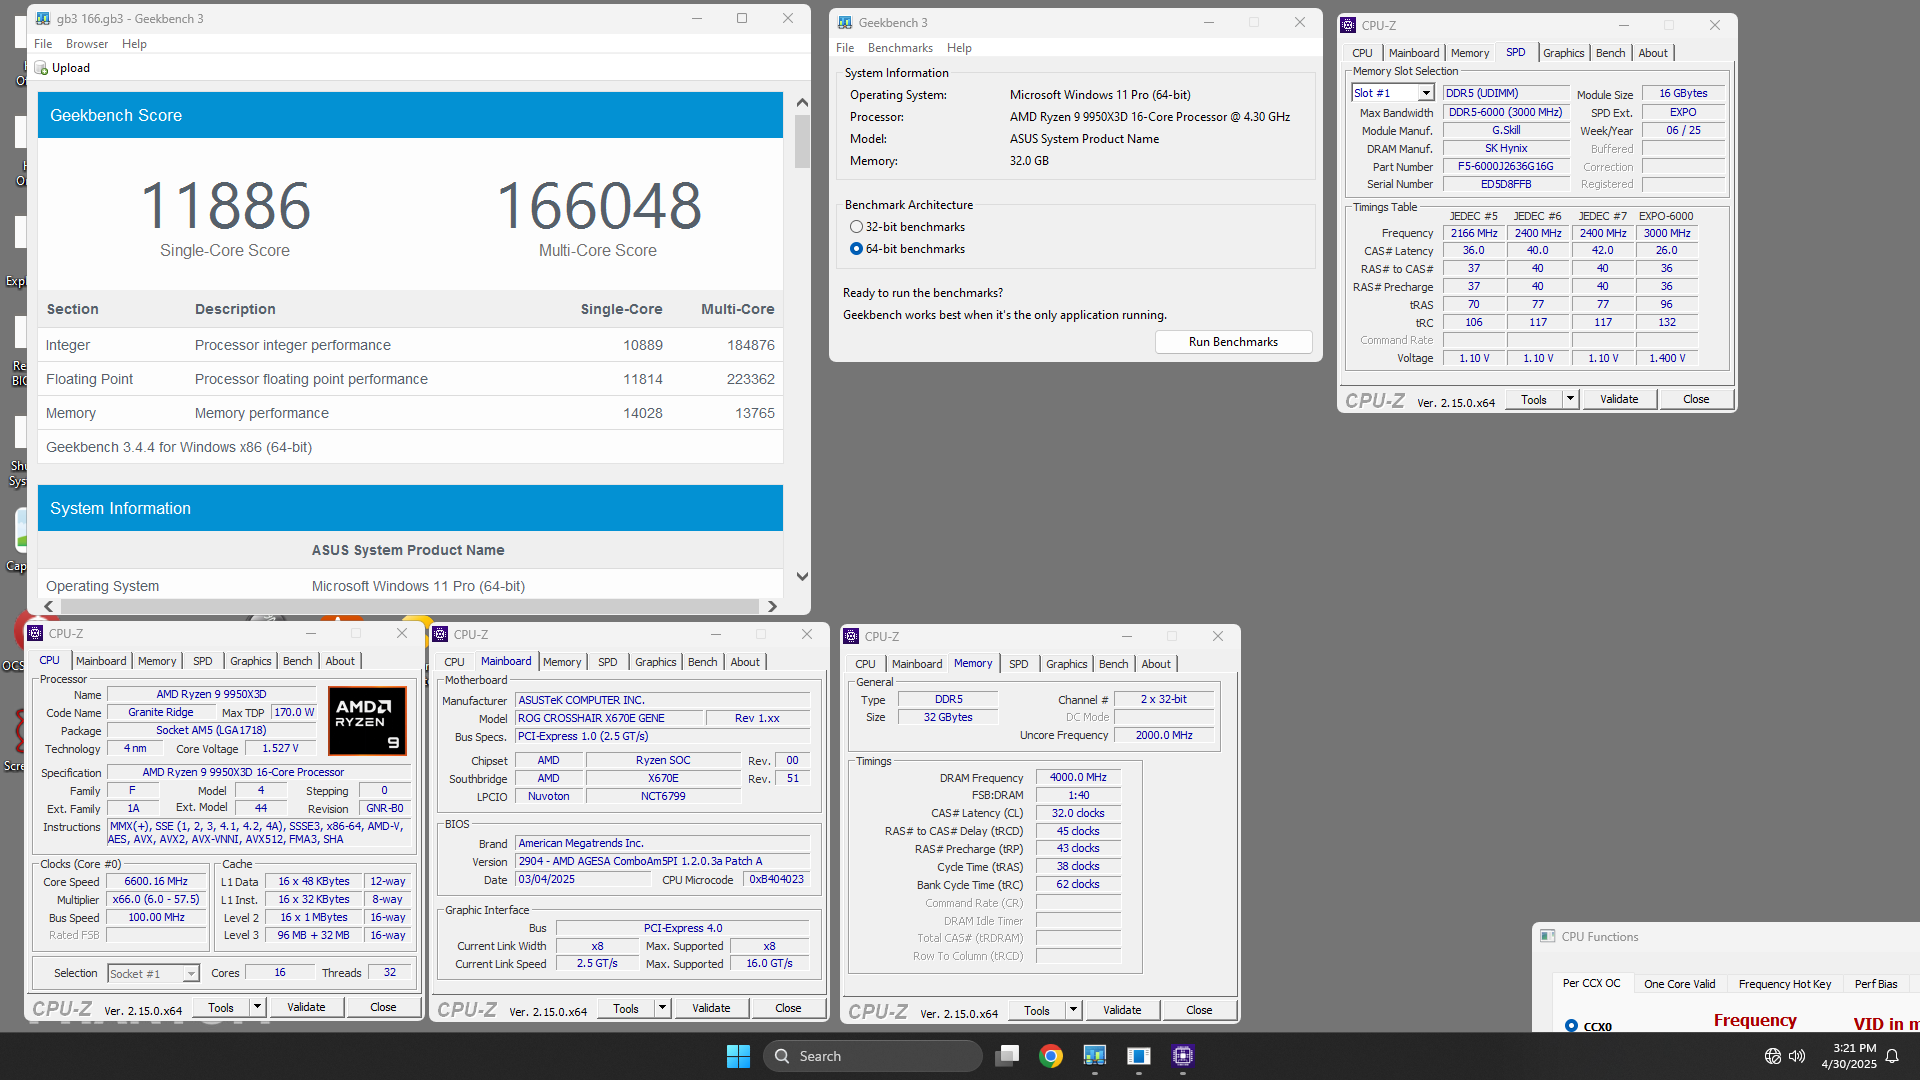Select the Per CCX OC tab
Screen dimensions: 1920x1080
1591,983
